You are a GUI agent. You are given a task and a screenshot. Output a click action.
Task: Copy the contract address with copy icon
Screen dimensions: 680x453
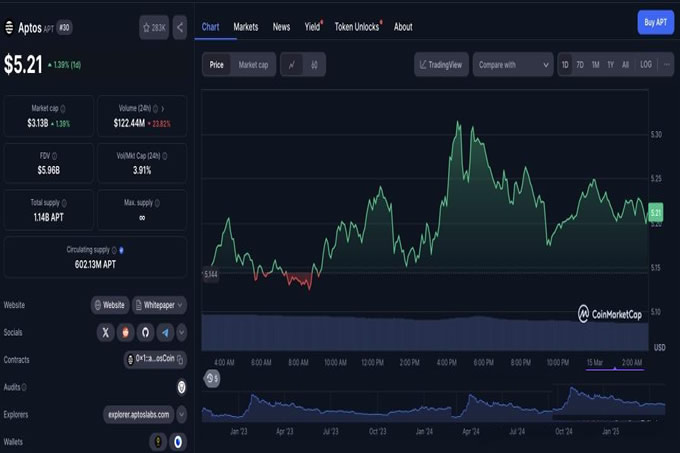coord(180,359)
